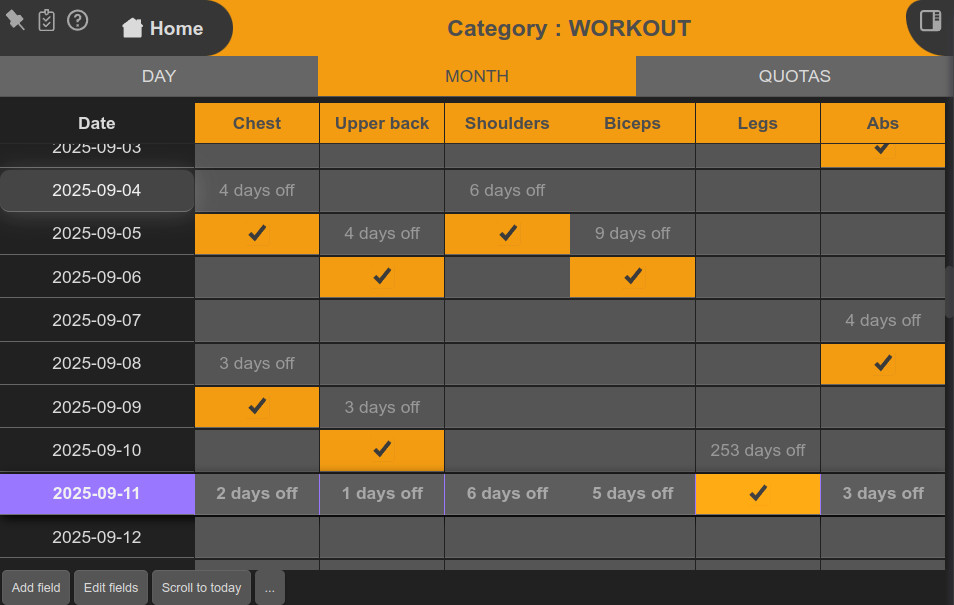Viewport: 954px width, 605px height.
Task: Switch to the DAY tab
Action: tap(159, 76)
